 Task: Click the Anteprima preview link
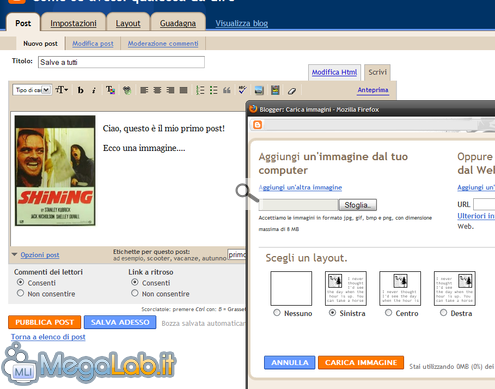pyautogui.click(x=373, y=90)
